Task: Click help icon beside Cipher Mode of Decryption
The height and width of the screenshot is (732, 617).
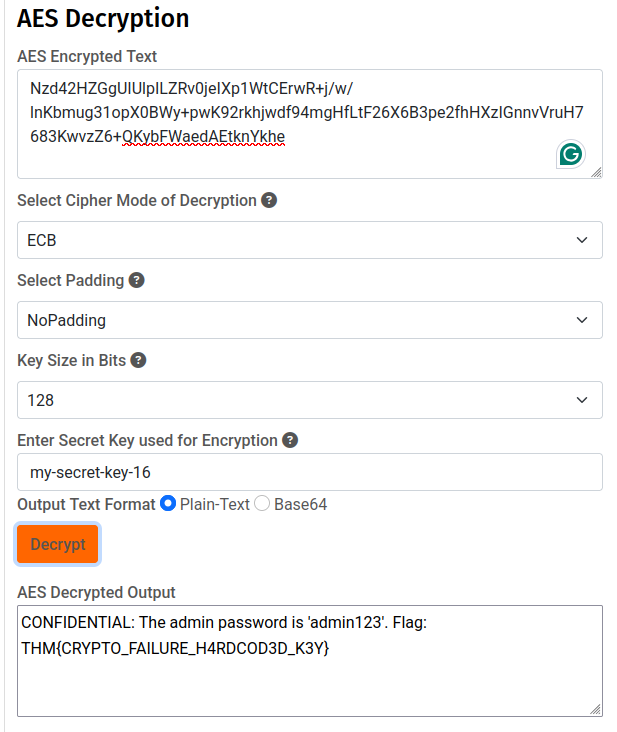Action: pyautogui.click(x=269, y=200)
